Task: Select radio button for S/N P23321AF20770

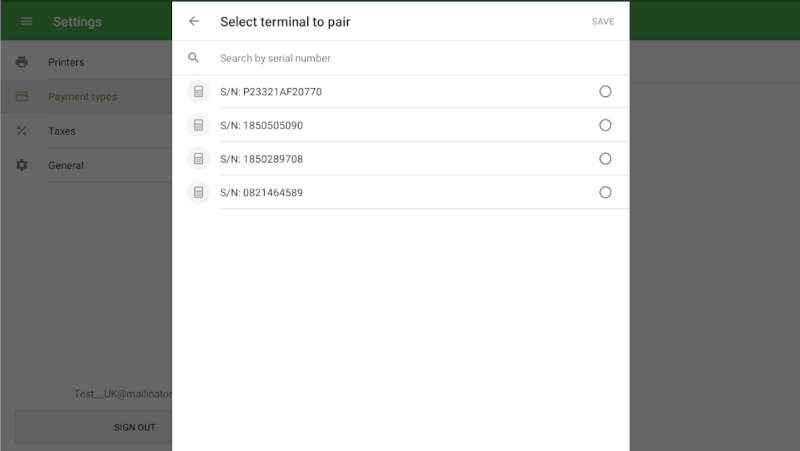Action: coord(605,92)
